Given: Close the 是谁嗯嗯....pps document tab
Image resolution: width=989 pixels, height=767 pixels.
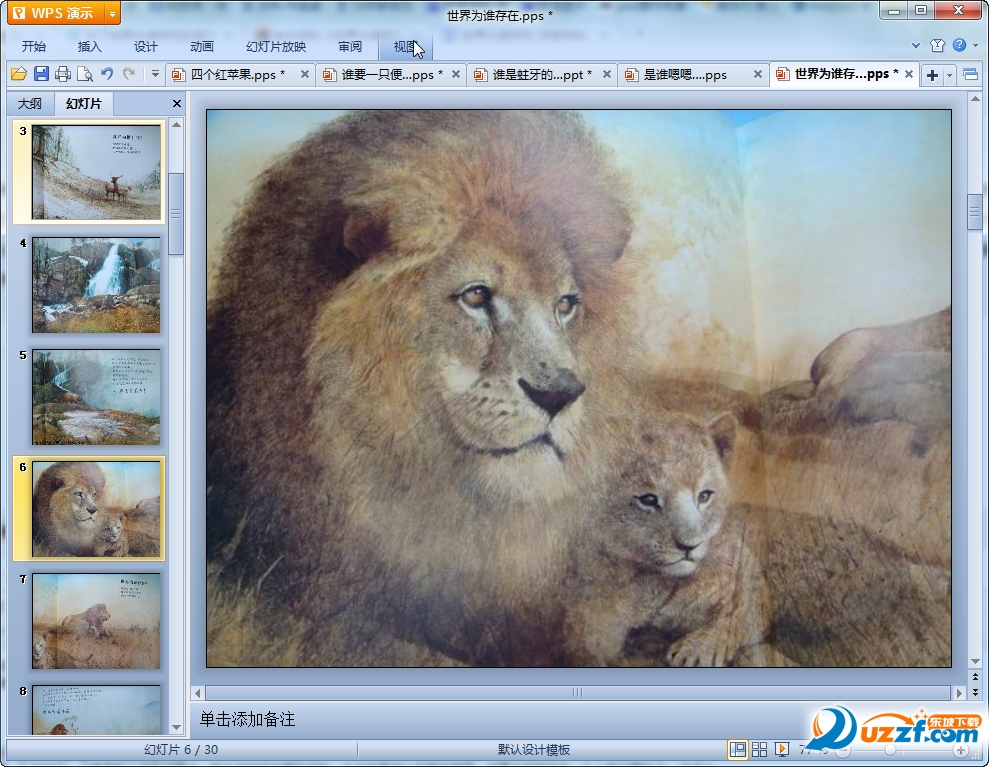Looking at the screenshot, I should [758, 74].
